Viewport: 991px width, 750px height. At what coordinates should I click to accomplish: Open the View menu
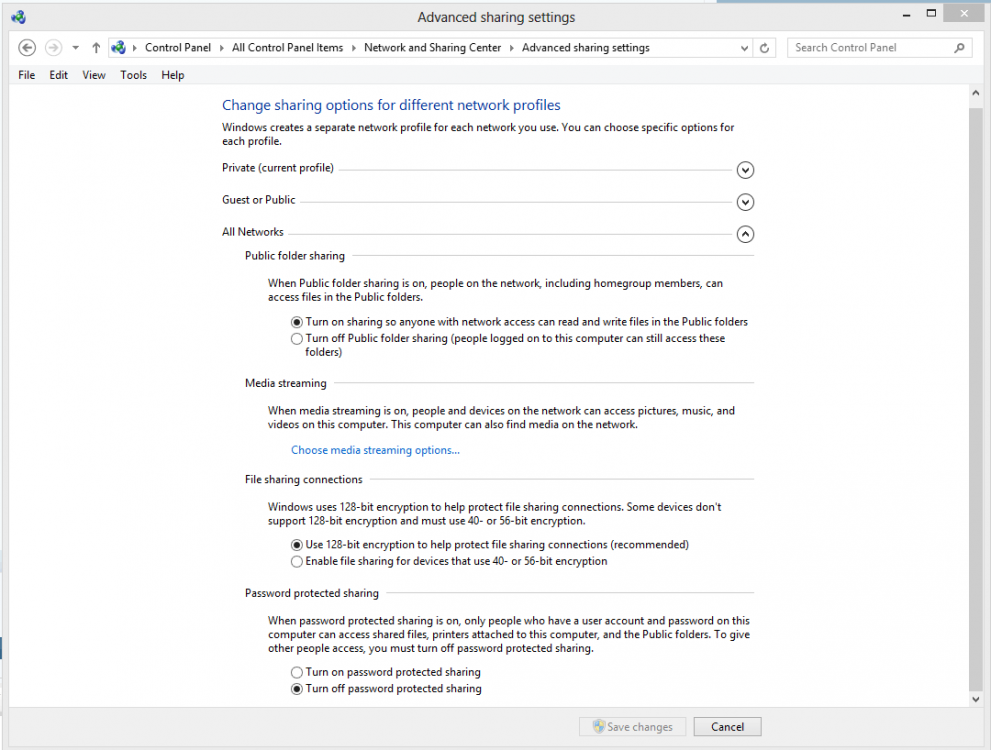coord(94,75)
